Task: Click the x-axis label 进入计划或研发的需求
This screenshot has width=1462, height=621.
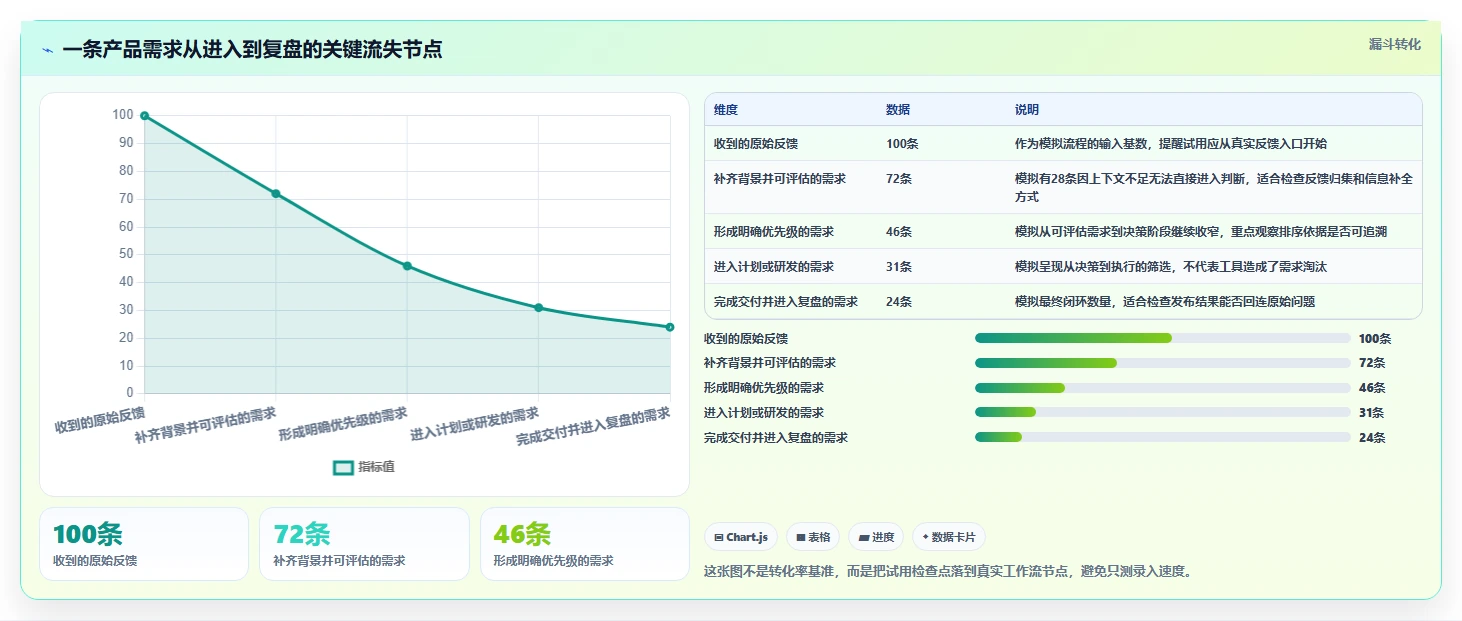Action: pos(475,425)
